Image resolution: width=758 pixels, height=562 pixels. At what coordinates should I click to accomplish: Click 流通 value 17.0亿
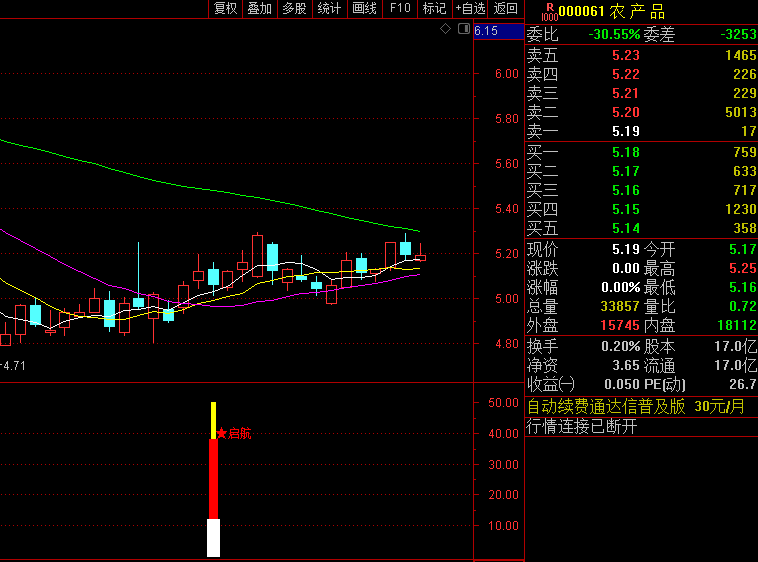[736, 365]
